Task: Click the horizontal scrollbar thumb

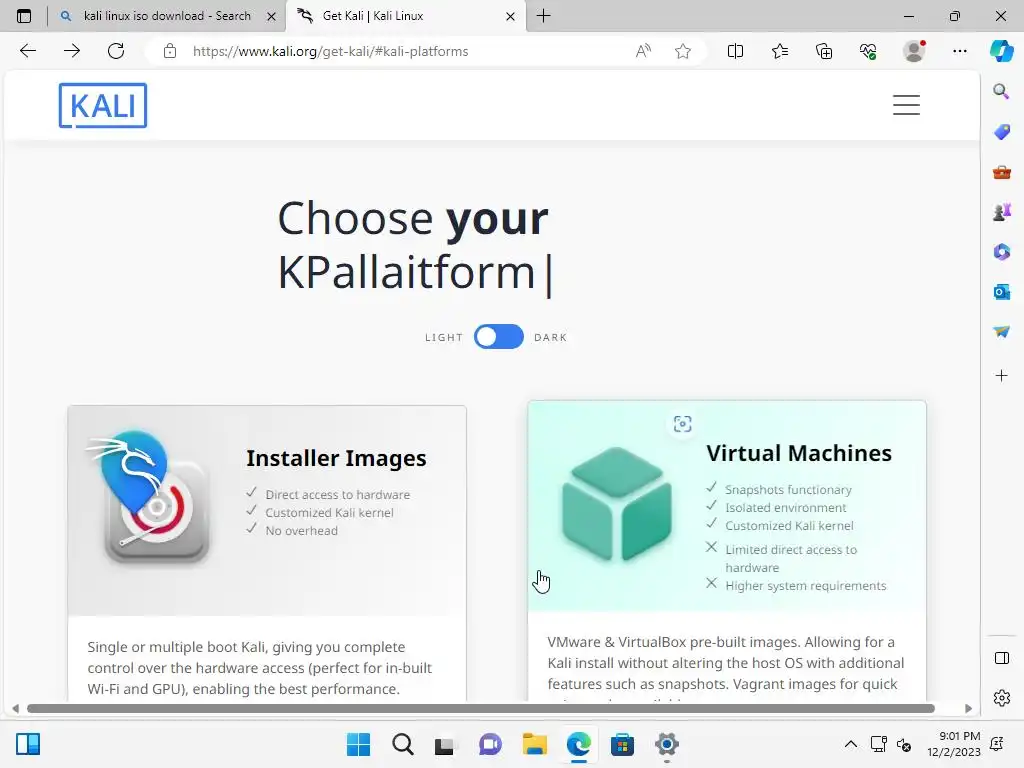Action: [481, 709]
